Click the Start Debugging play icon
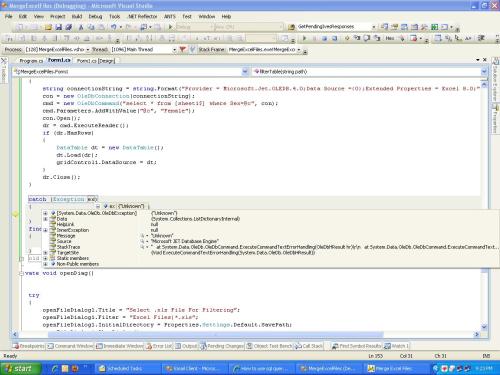Screen dimensions: 500x375 pyautogui.click(x=170, y=27)
